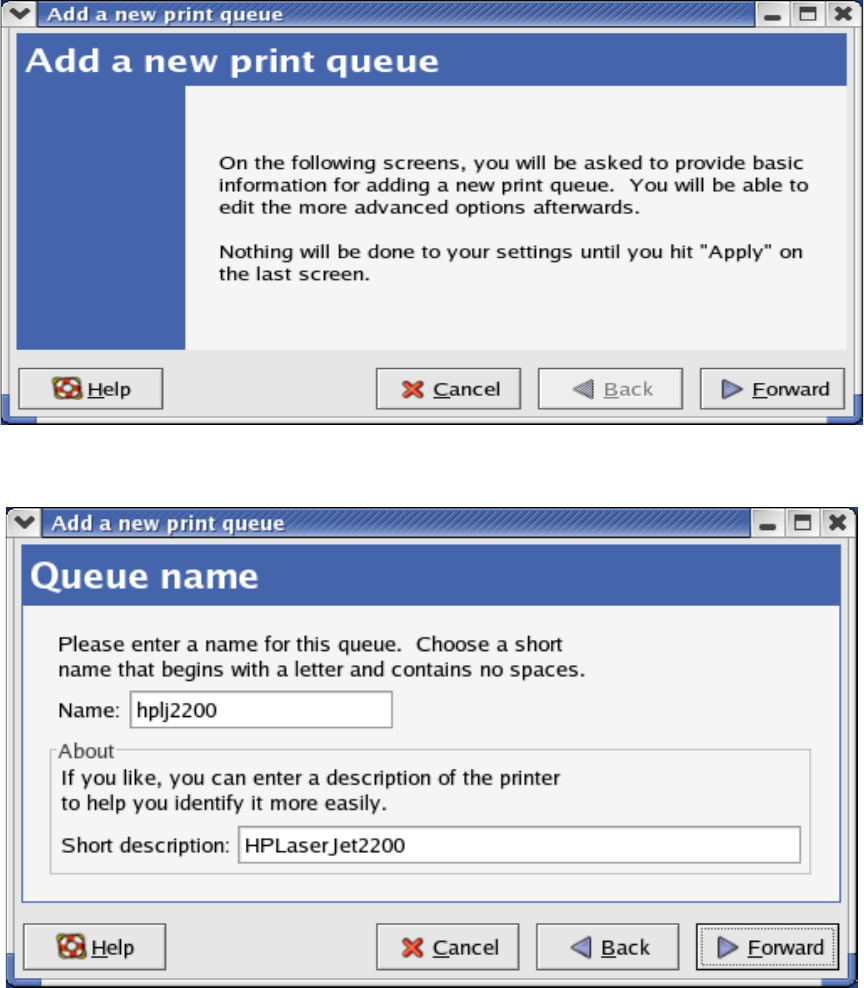Cancel the intro Add a new print queue dialog
The width and height of the screenshot is (864, 988).
448,389
